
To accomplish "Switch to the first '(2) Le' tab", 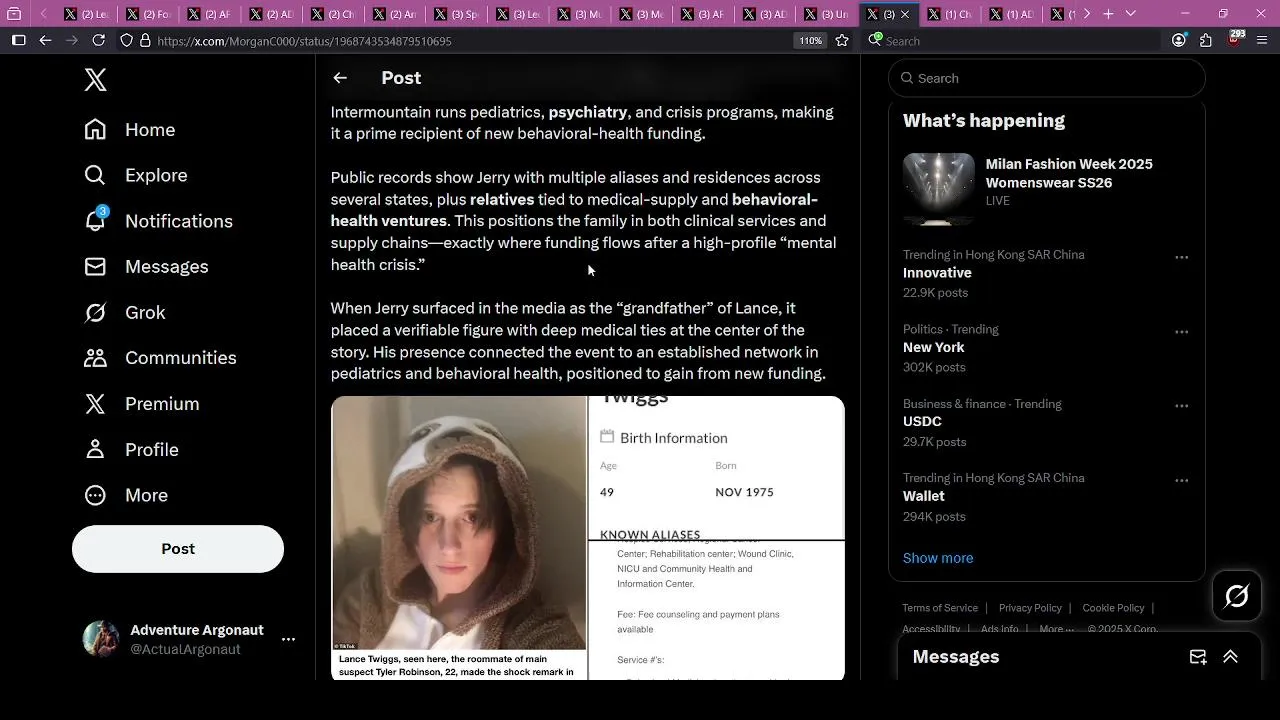I will [x=86, y=14].
